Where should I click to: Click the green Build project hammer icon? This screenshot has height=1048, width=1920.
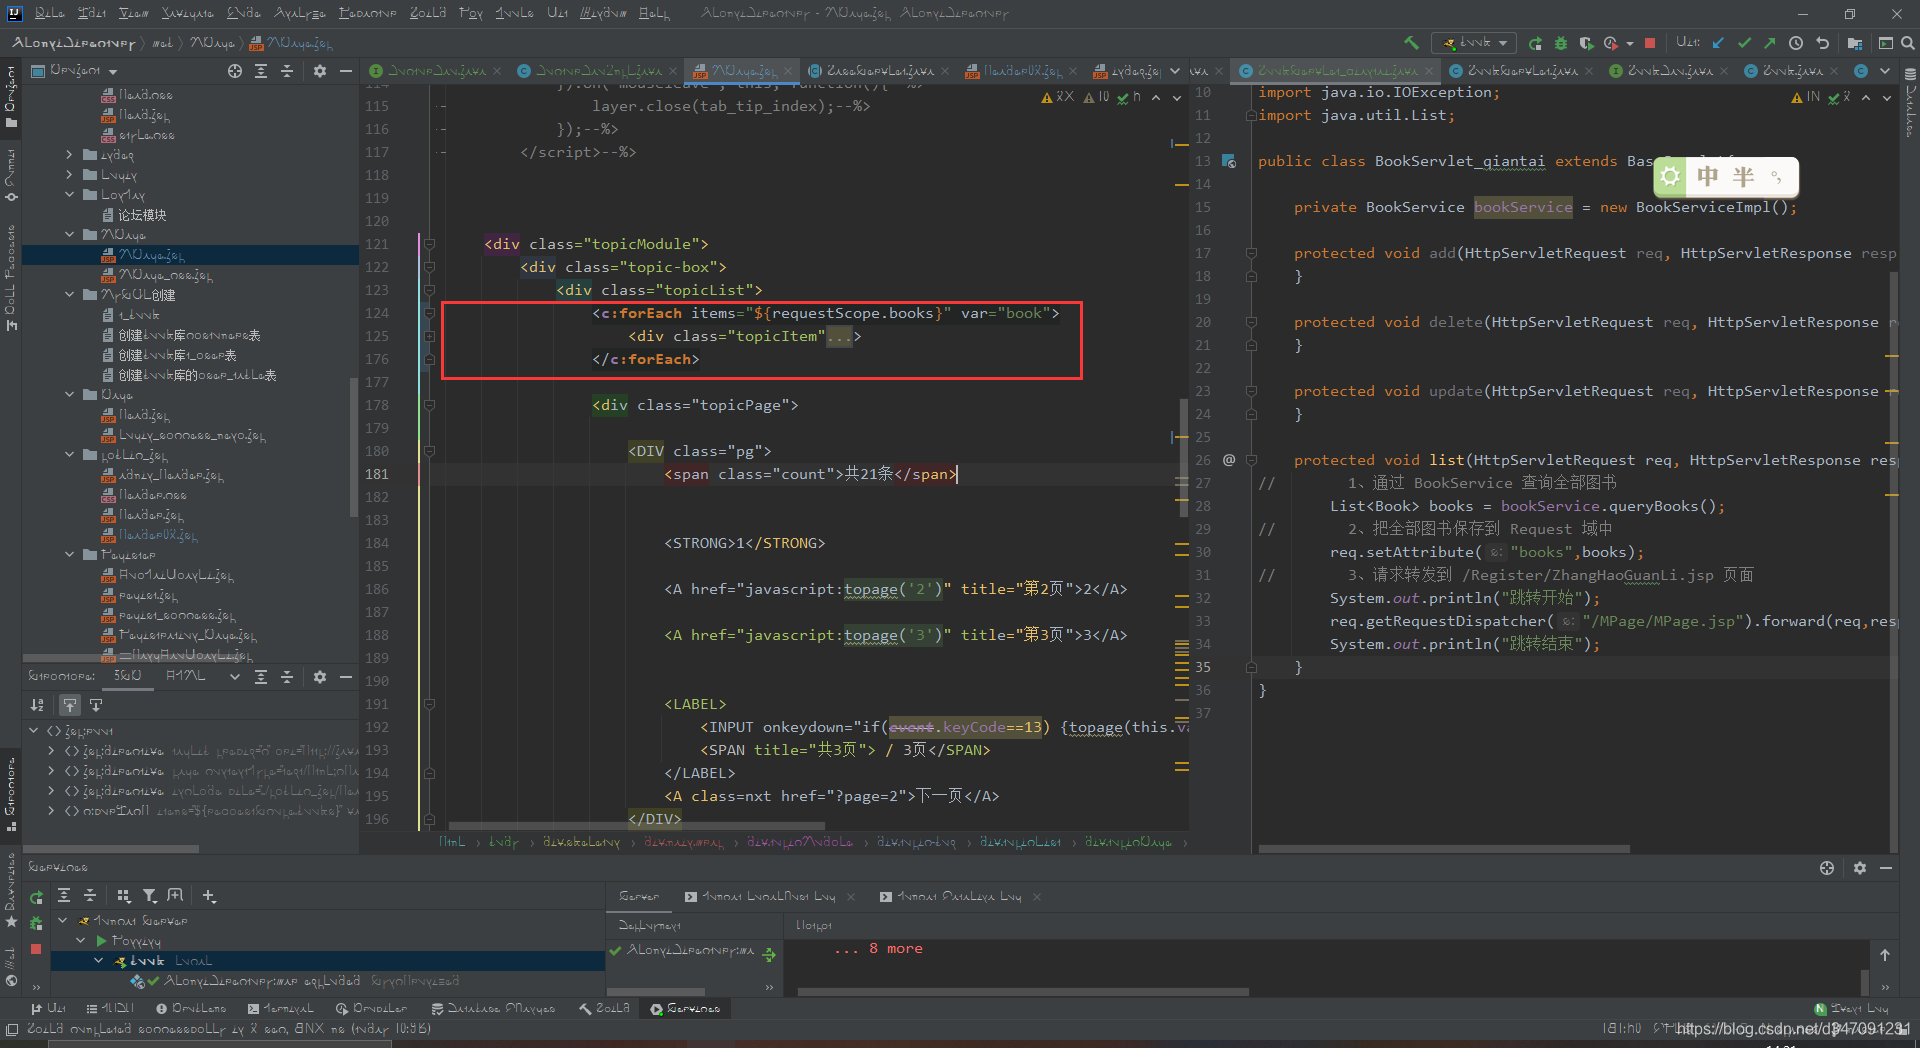pos(1411,43)
